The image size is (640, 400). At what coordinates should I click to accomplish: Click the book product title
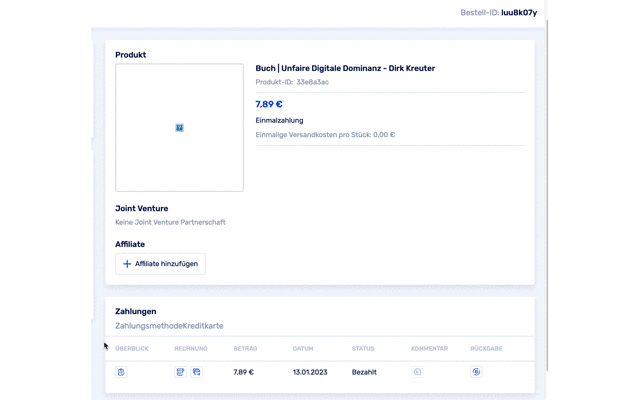tap(345, 69)
